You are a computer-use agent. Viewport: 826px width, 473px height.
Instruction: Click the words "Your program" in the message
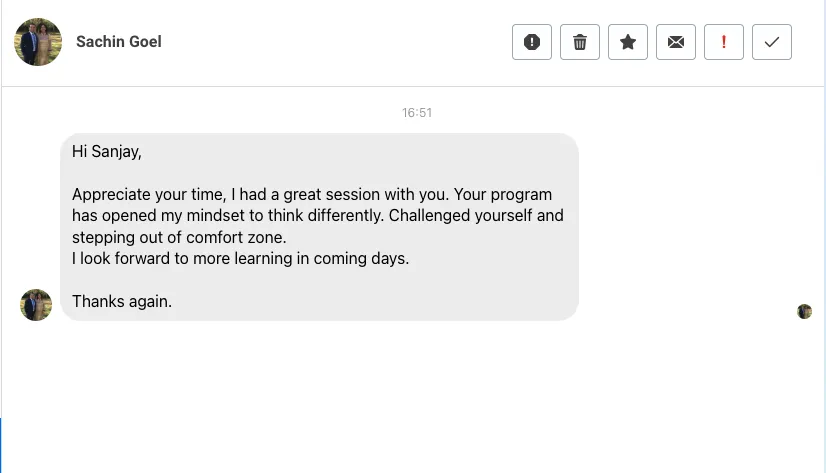503,194
